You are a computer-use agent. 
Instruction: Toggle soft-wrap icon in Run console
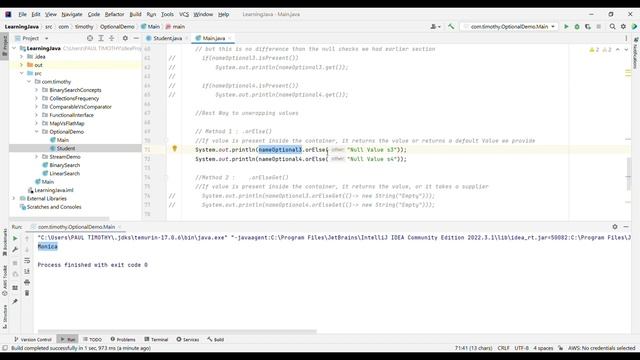[x=27, y=260]
